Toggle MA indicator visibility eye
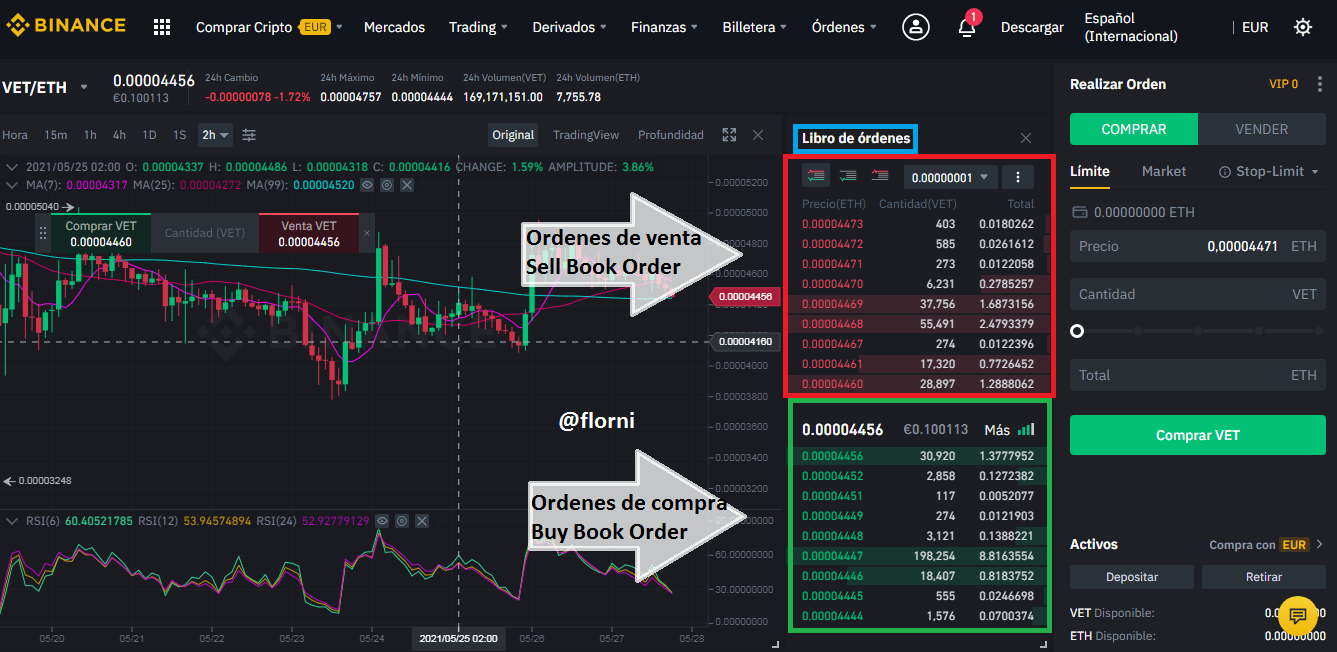This screenshot has width=1337, height=652. pyautogui.click(x=367, y=185)
